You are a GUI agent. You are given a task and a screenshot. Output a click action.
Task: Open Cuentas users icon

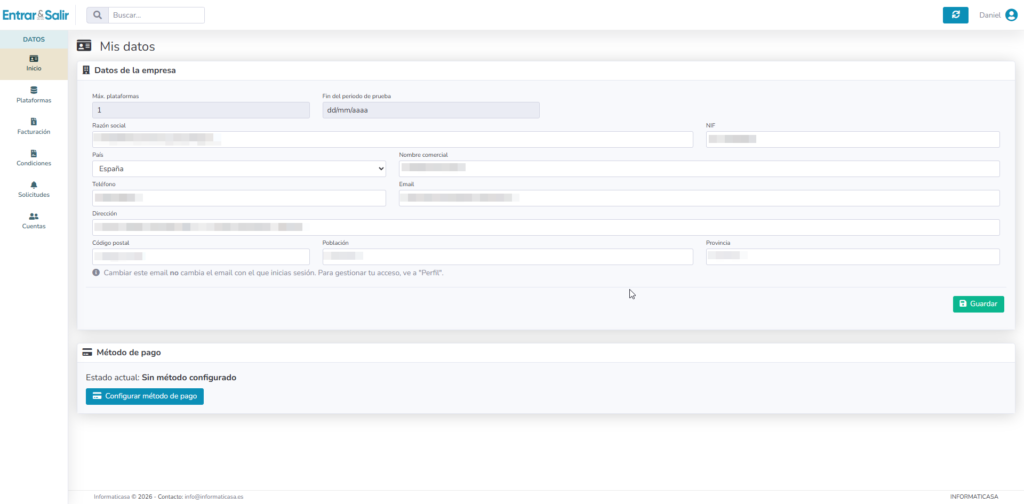[34, 216]
